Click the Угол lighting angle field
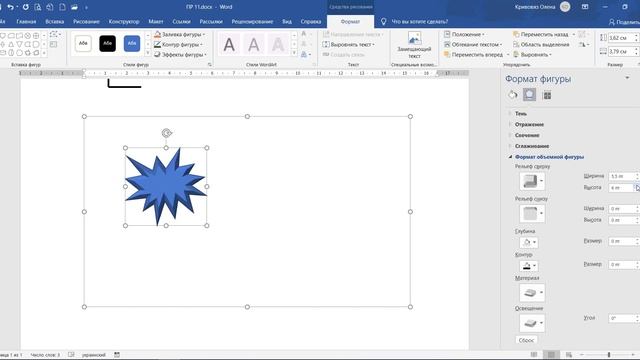 point(621,318)
